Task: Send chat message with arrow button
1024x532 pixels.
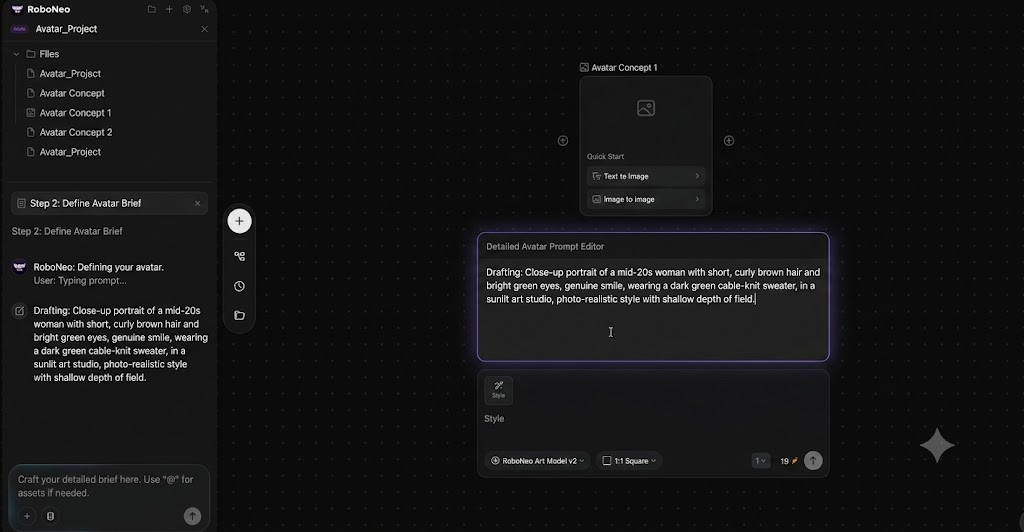Action: pyautogui.click(x=192, y=516)
